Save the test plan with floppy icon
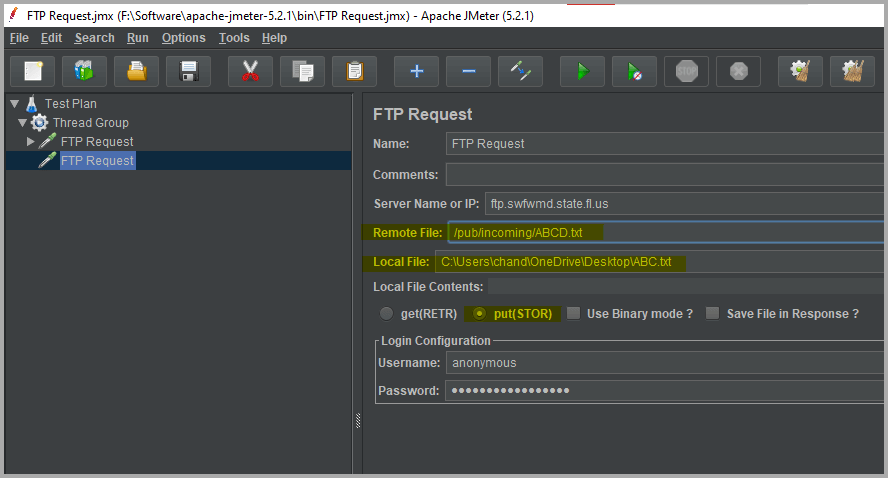The width and height of the screenshot is (888, 478). pos(188,71)
